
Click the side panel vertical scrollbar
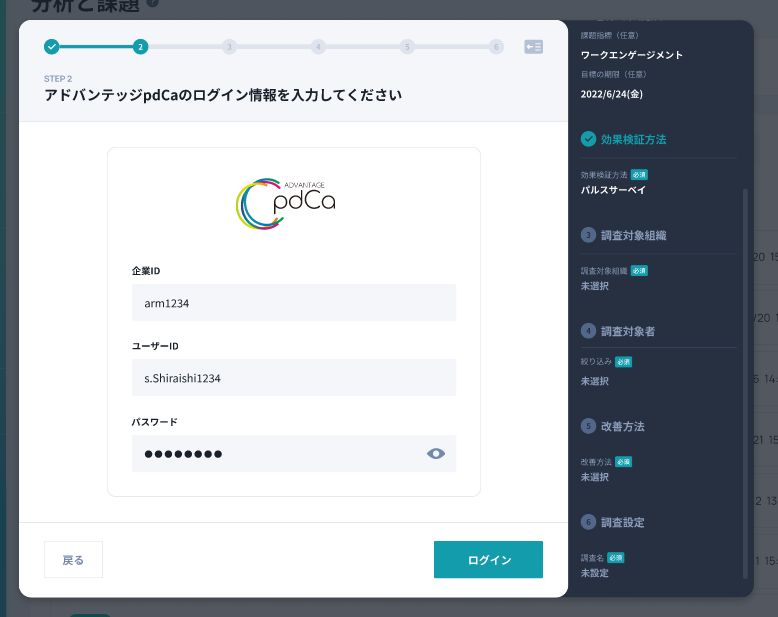pos(745,383)
